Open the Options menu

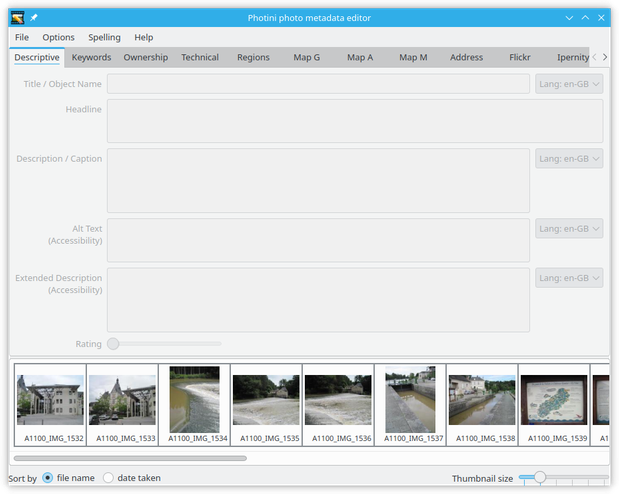58,38
